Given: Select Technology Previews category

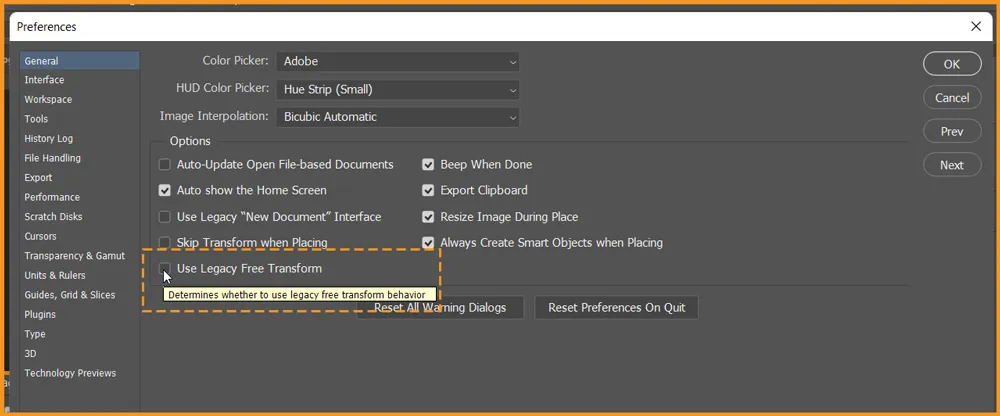Looking at the screenshot, I should (x=70, y=373).
